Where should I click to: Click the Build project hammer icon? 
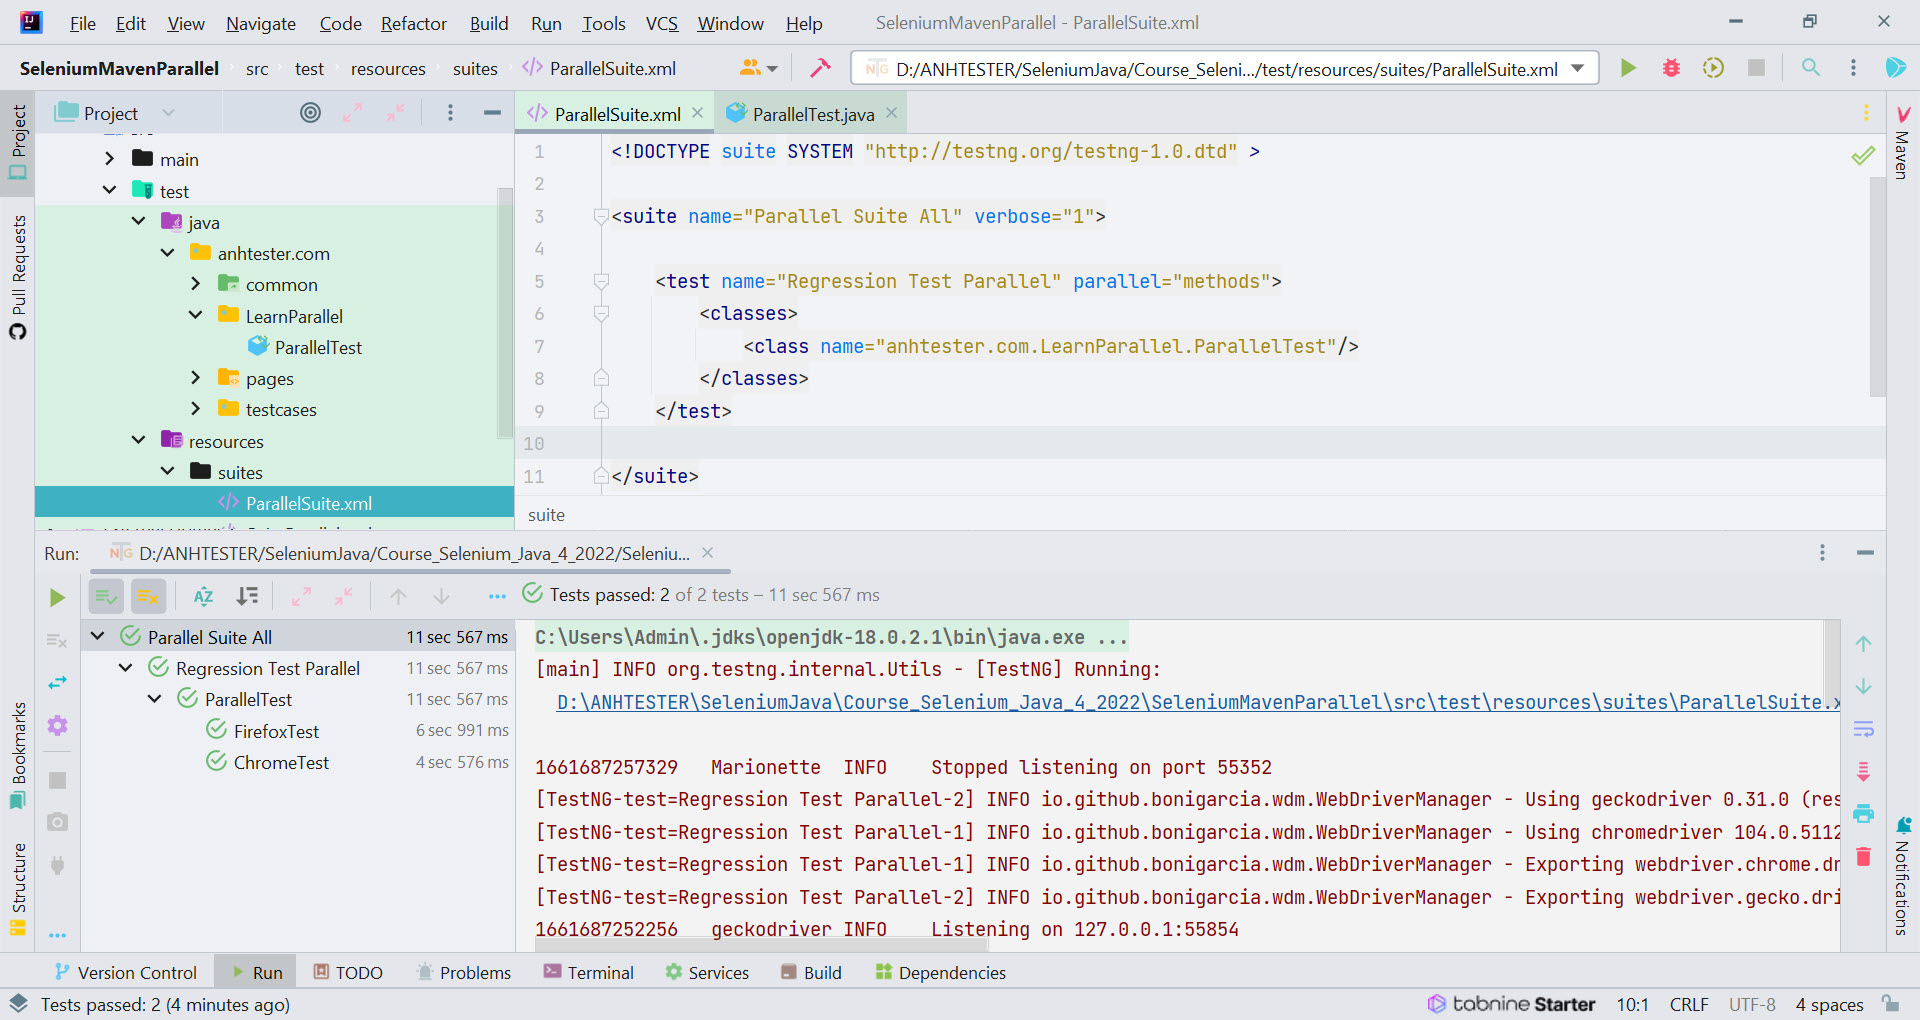[x=820, y=68]
